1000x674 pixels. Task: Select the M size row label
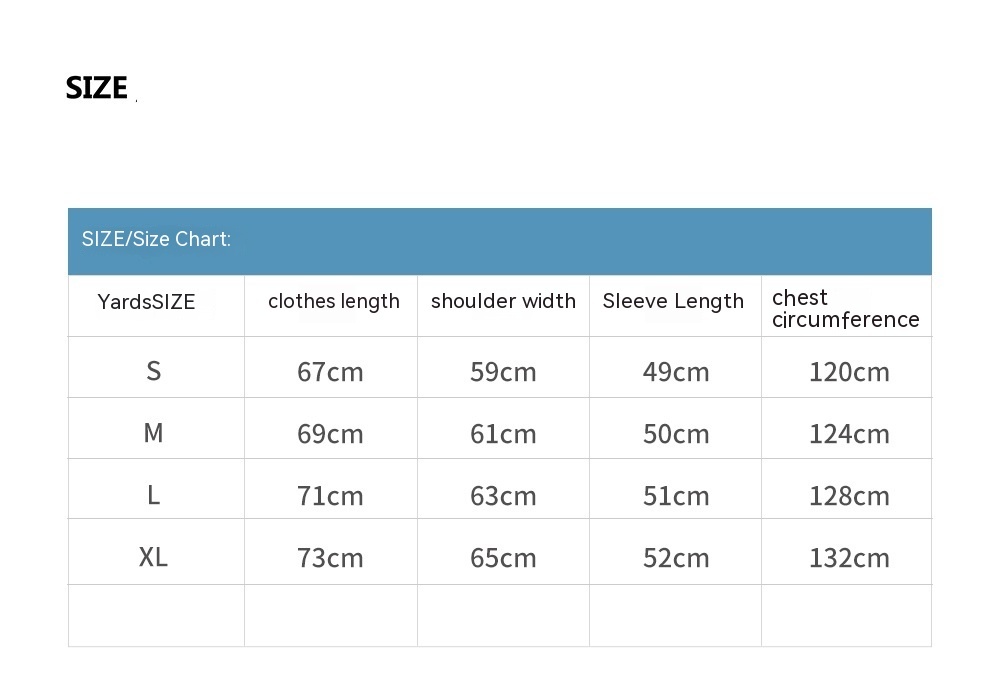pyautogui.click(x=153, y=433)
